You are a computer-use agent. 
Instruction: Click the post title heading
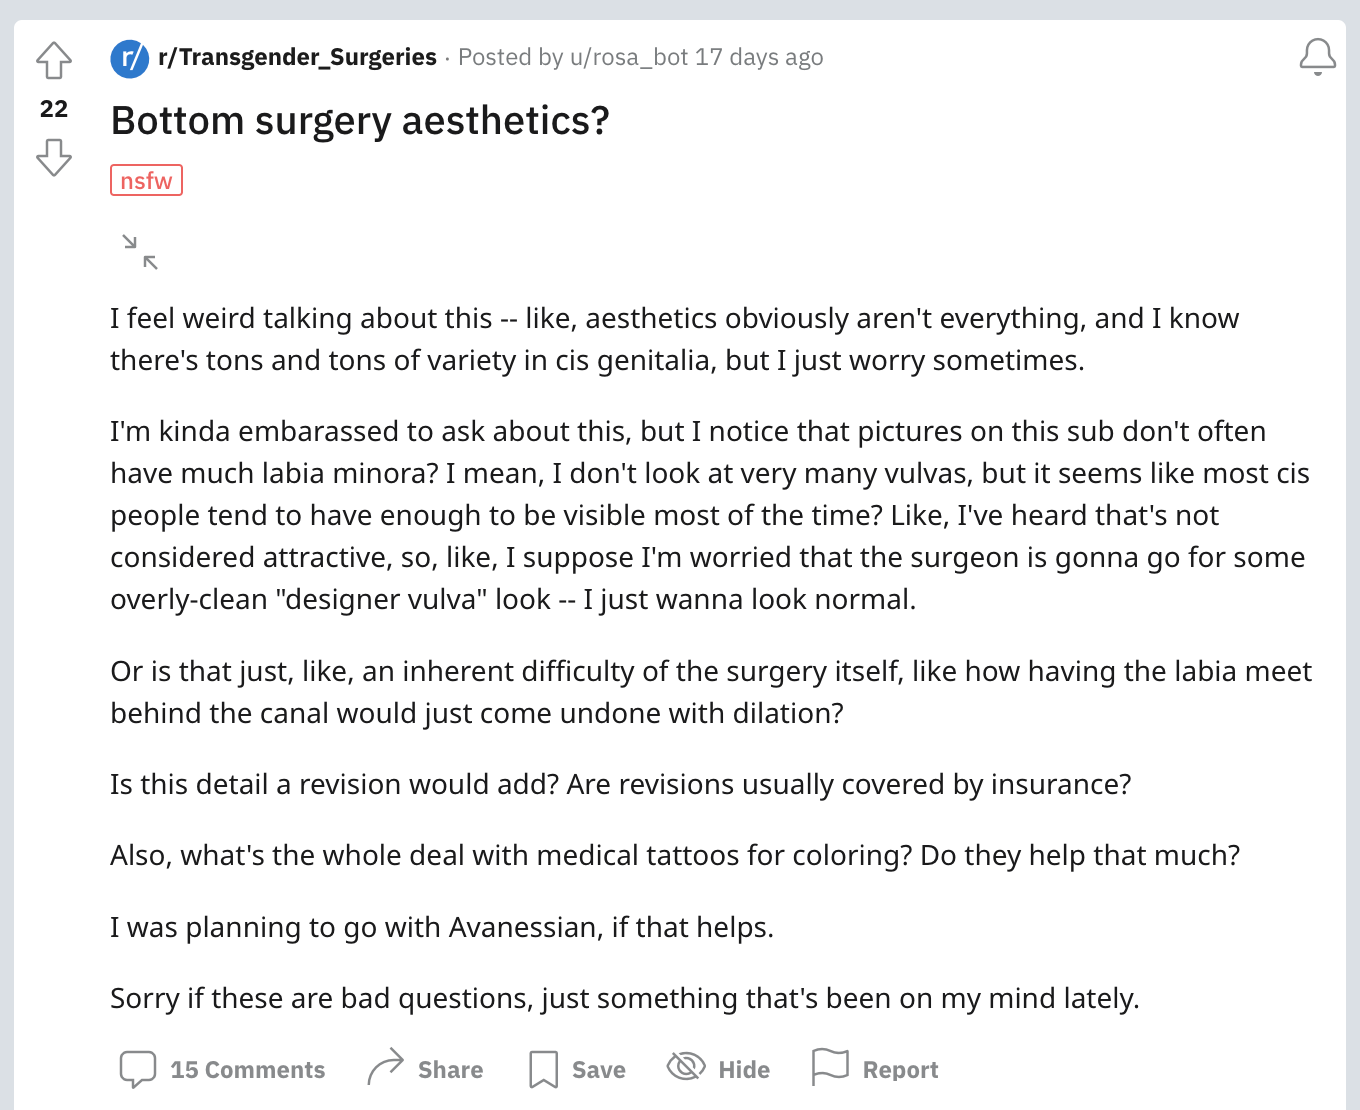click(360, 121)
